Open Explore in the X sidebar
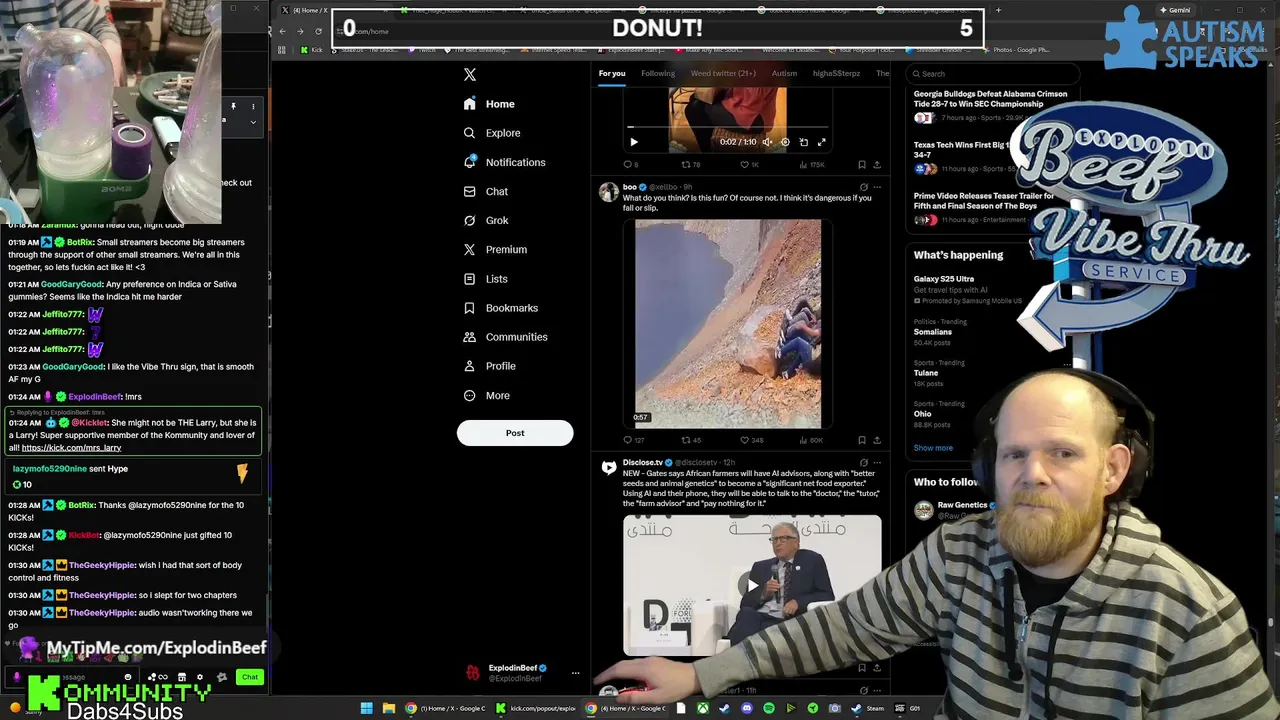 [492, 133]
